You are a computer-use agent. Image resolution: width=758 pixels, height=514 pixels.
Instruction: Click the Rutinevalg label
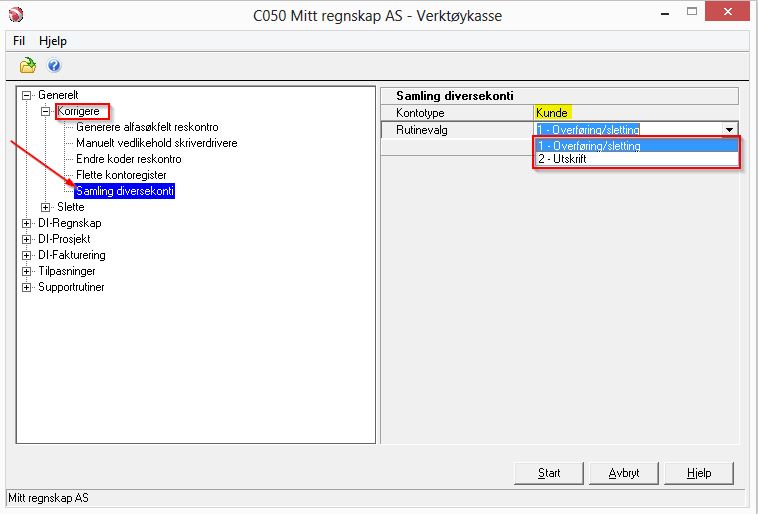[422, 130]
